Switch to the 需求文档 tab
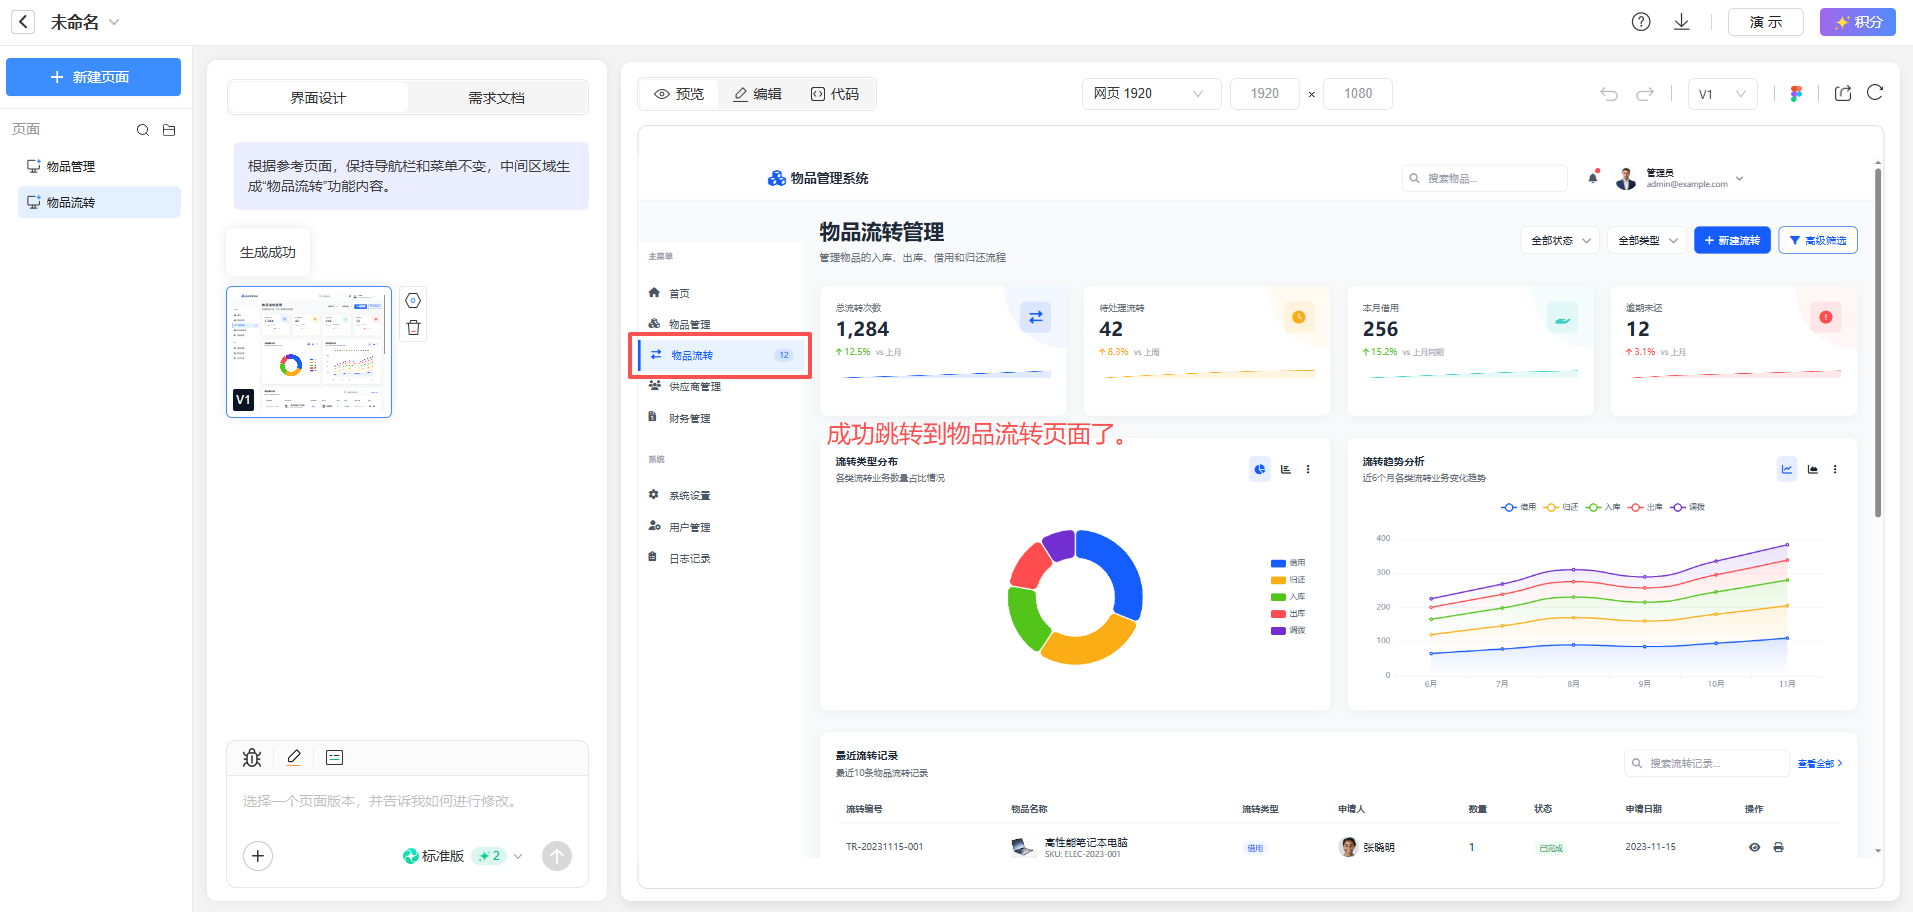1913x912 pixels. coord(496,98)
